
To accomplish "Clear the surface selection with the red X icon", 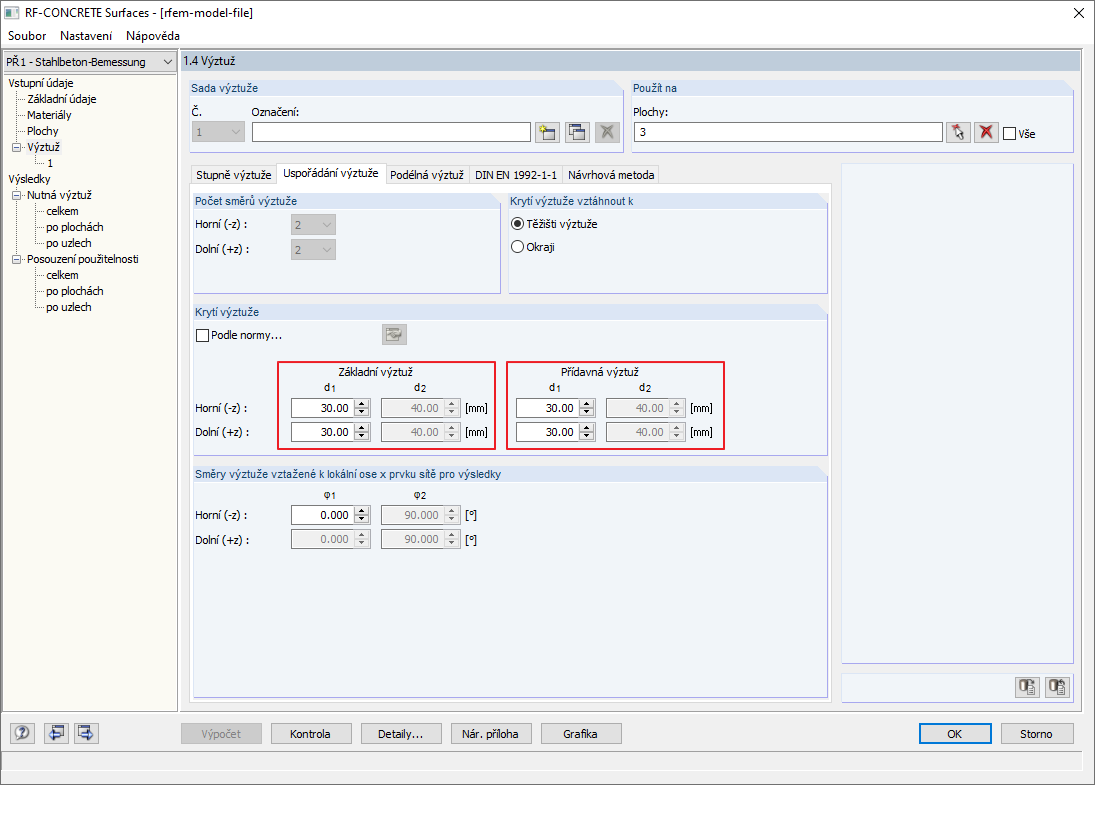I will 986,132.
